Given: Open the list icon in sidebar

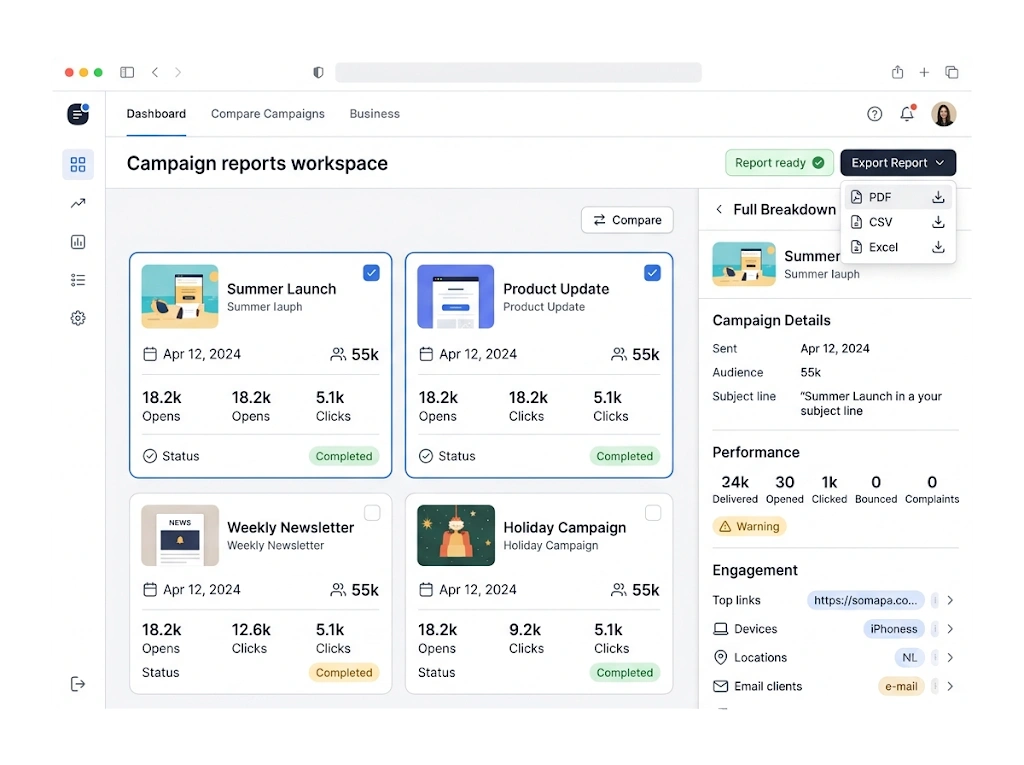Looking at the screenshot, I should click(78, 280).
